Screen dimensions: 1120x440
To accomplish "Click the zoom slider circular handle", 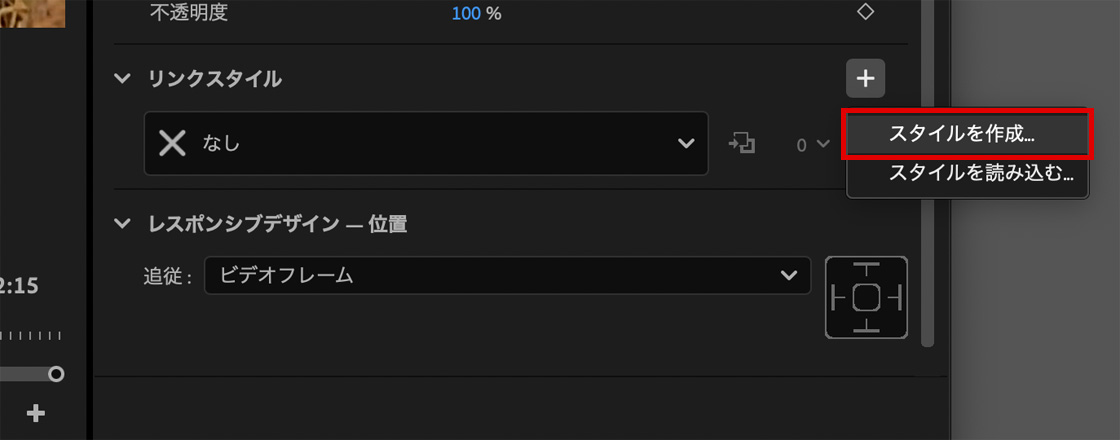I will [x=56, y=374].
